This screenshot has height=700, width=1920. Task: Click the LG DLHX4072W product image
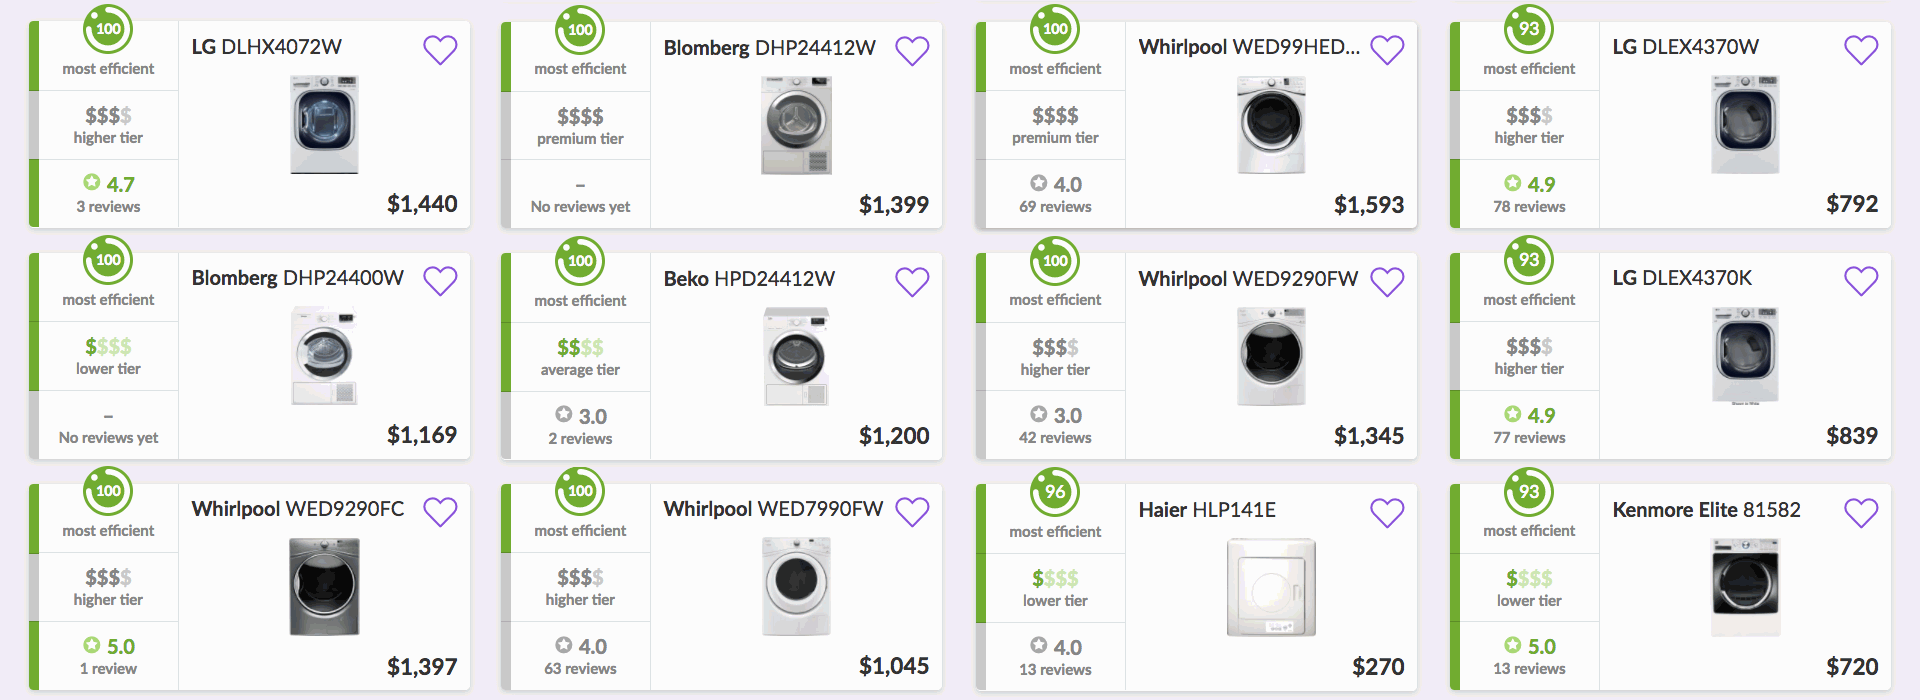324,124
